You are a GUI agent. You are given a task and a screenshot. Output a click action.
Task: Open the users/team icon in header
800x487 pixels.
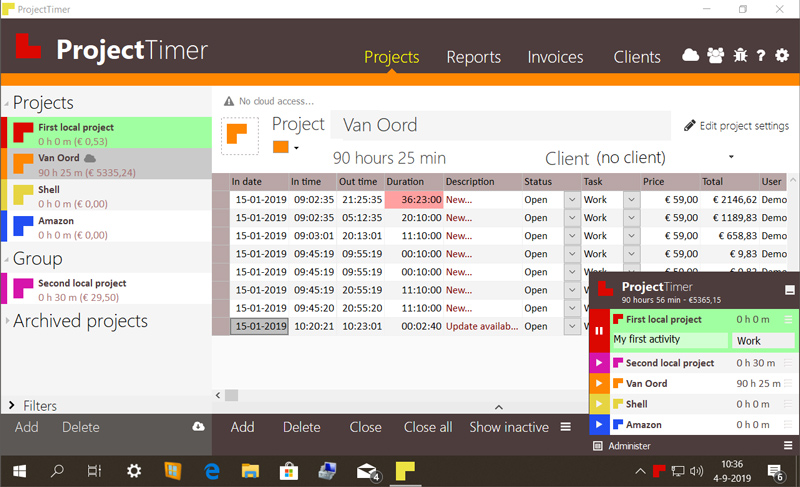coord(715,55)
